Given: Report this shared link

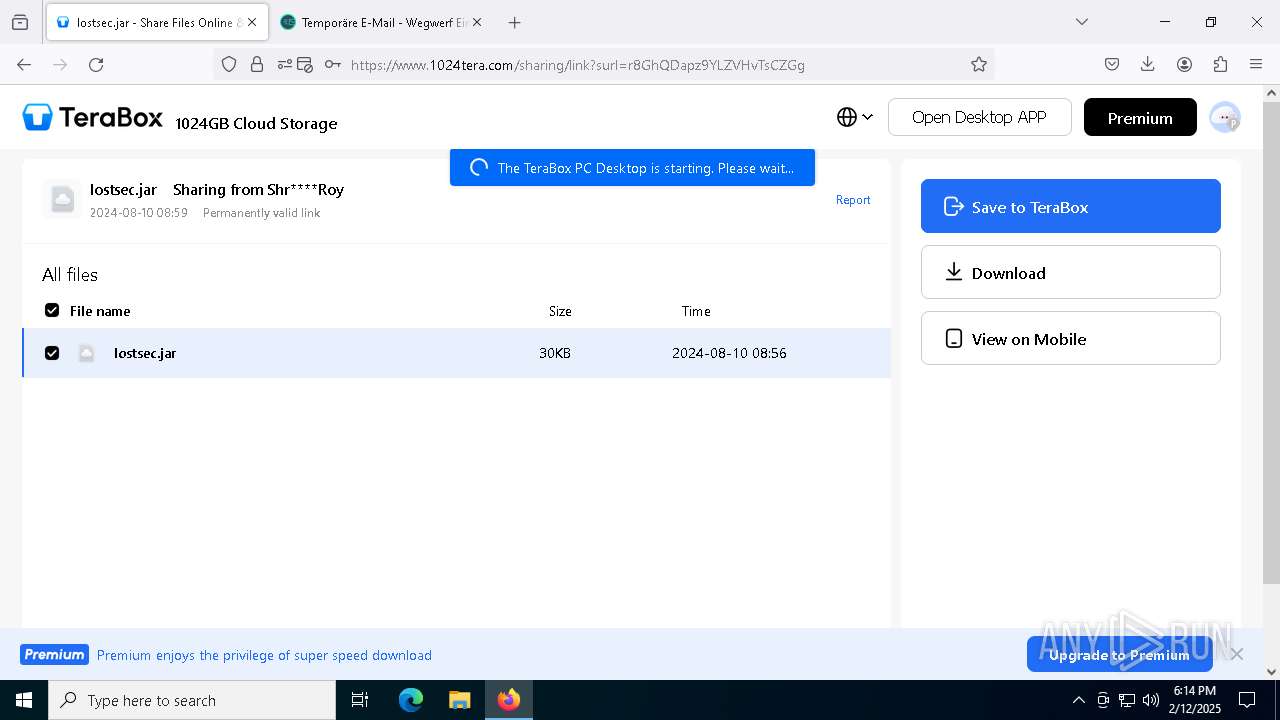Looking at the screenshot, I should (x=853, y=200).
